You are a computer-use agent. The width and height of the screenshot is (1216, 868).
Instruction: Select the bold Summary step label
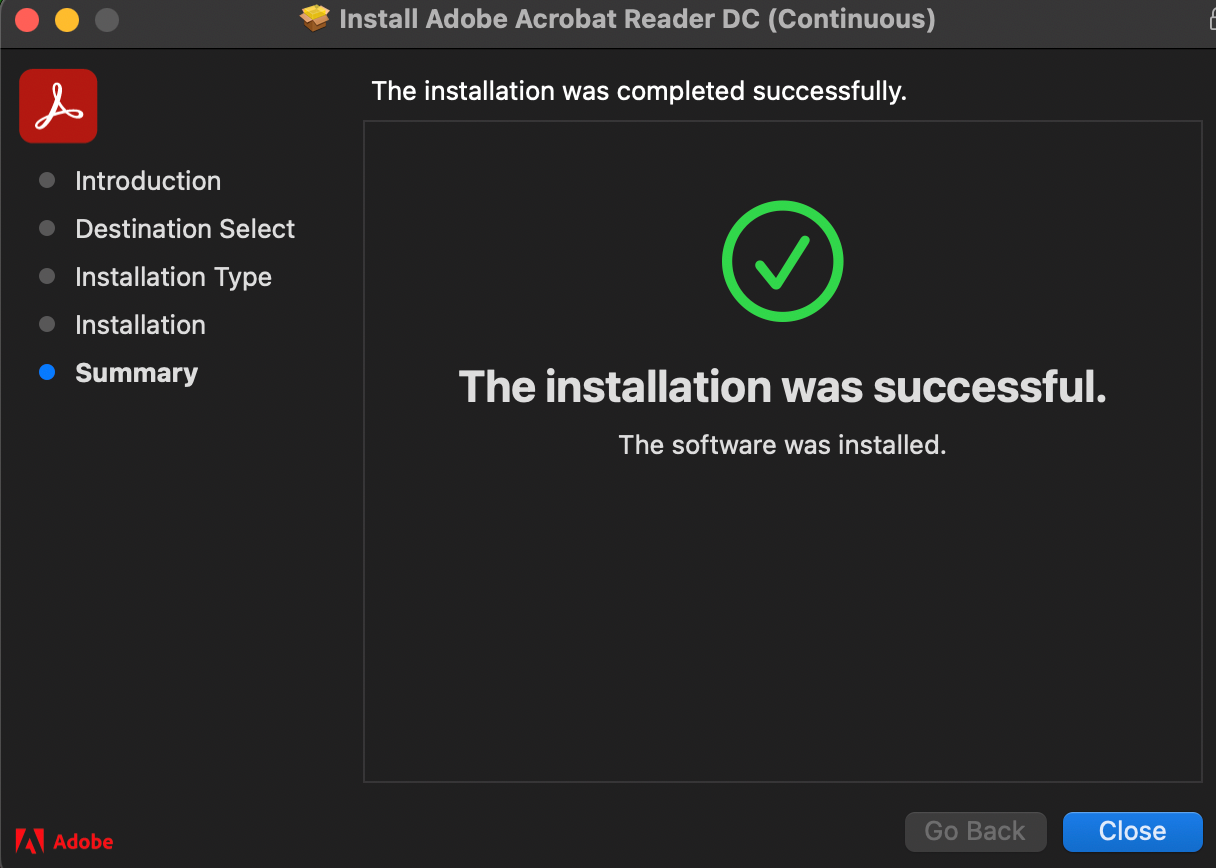click(x=136, y=373)
